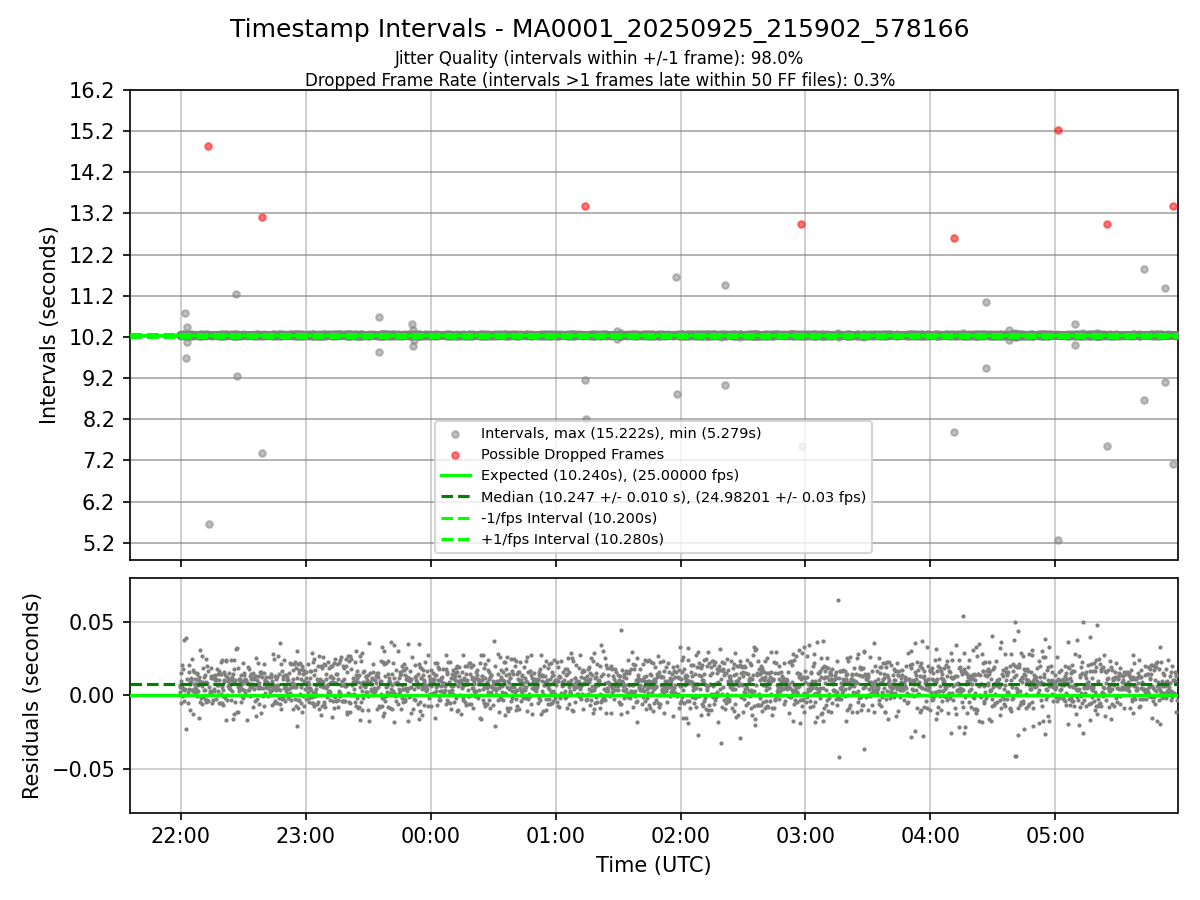Click the 'Residuals (seconds)' y-axis label
Viewport: 1200px width, 900px height.
pos(32,696)
